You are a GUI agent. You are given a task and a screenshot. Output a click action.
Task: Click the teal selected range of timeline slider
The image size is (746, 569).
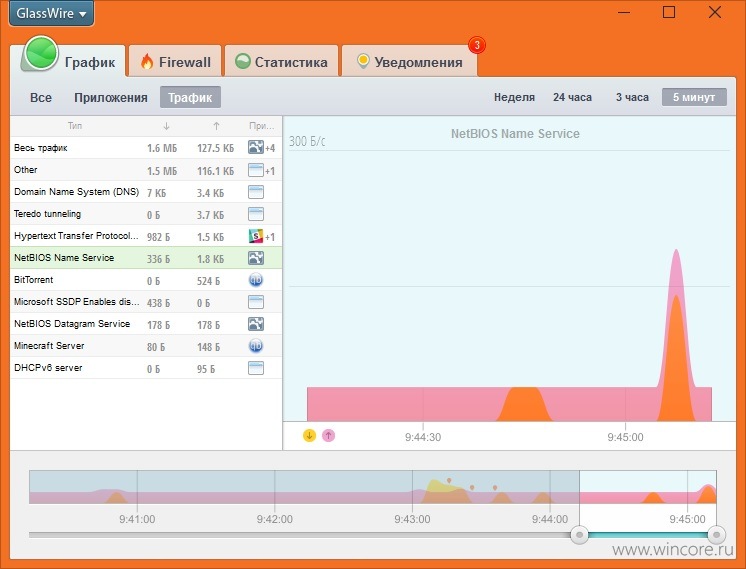[648, 535]
